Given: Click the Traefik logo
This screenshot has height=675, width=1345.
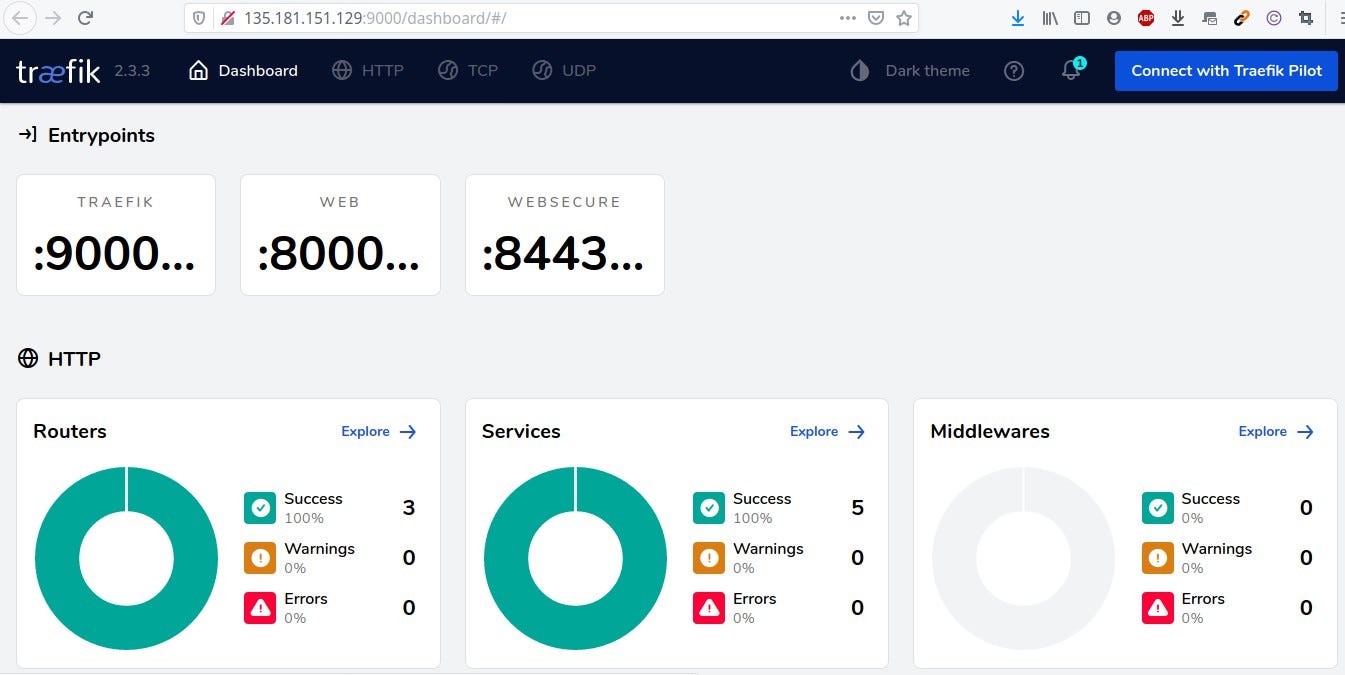Looking at the screenshot, I should point(58,71).
